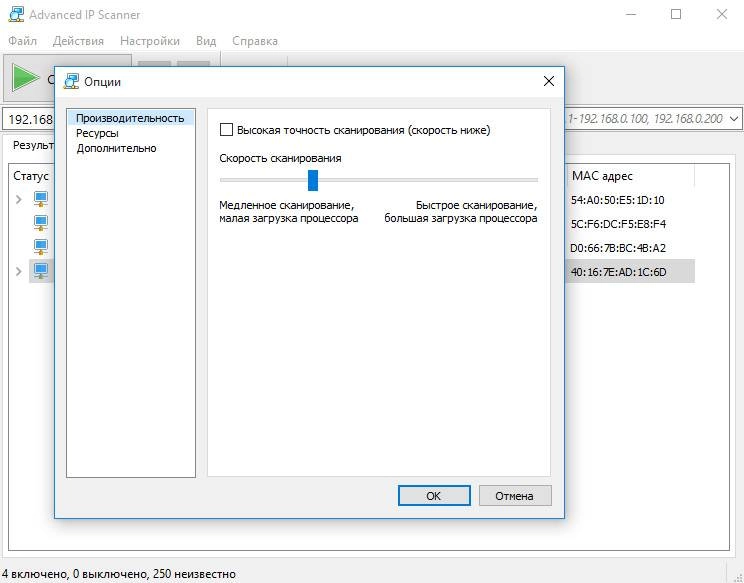Select Производительность in options list
744x583 pixels.
click(130, 118)
